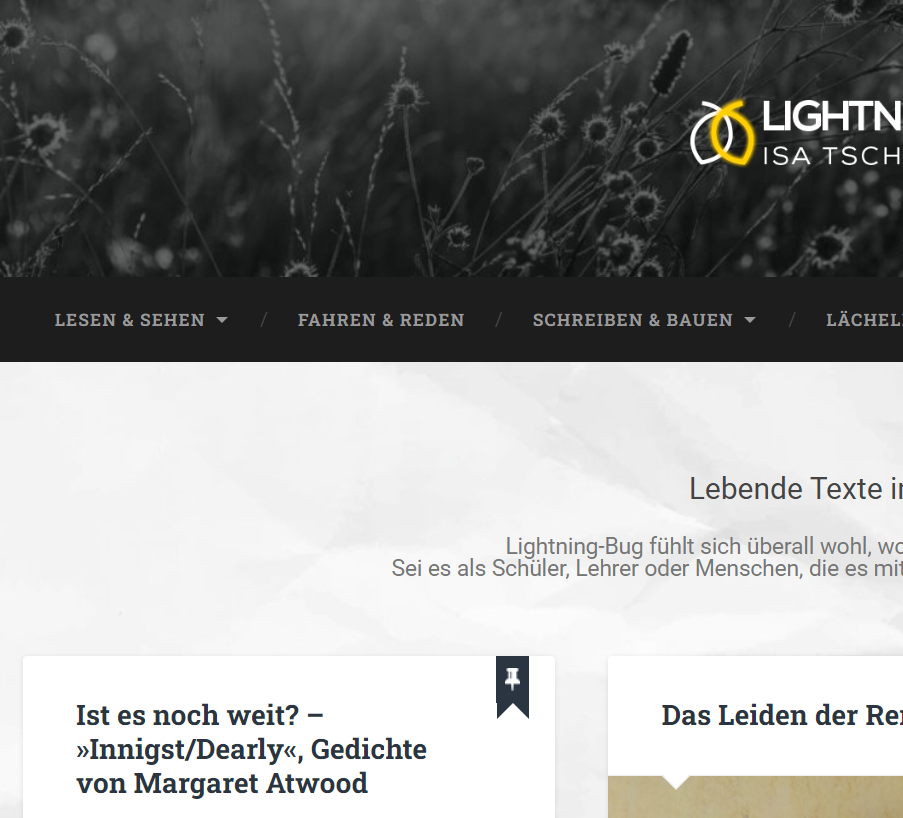Click the ISA TSCH… subtitle under the logo
The height and width of the screenshot is (818, 903).
(833, 156)
